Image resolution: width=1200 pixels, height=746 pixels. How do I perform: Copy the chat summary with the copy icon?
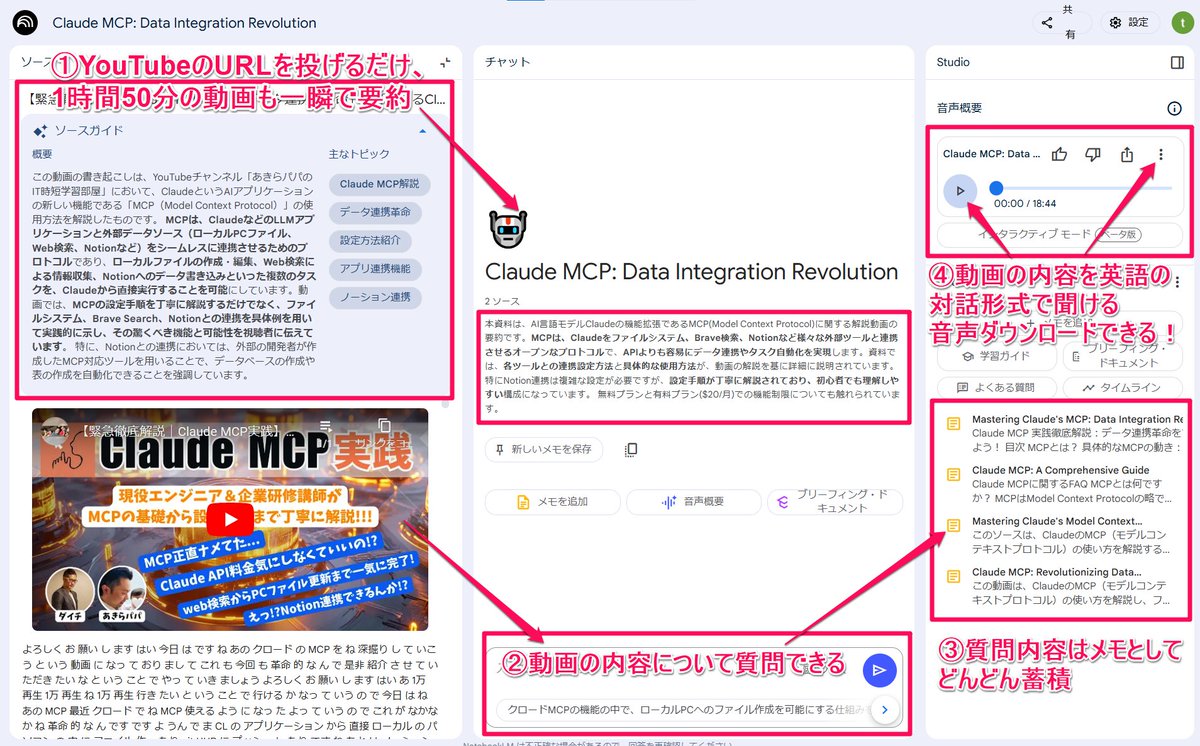click(x=630, y=450)
